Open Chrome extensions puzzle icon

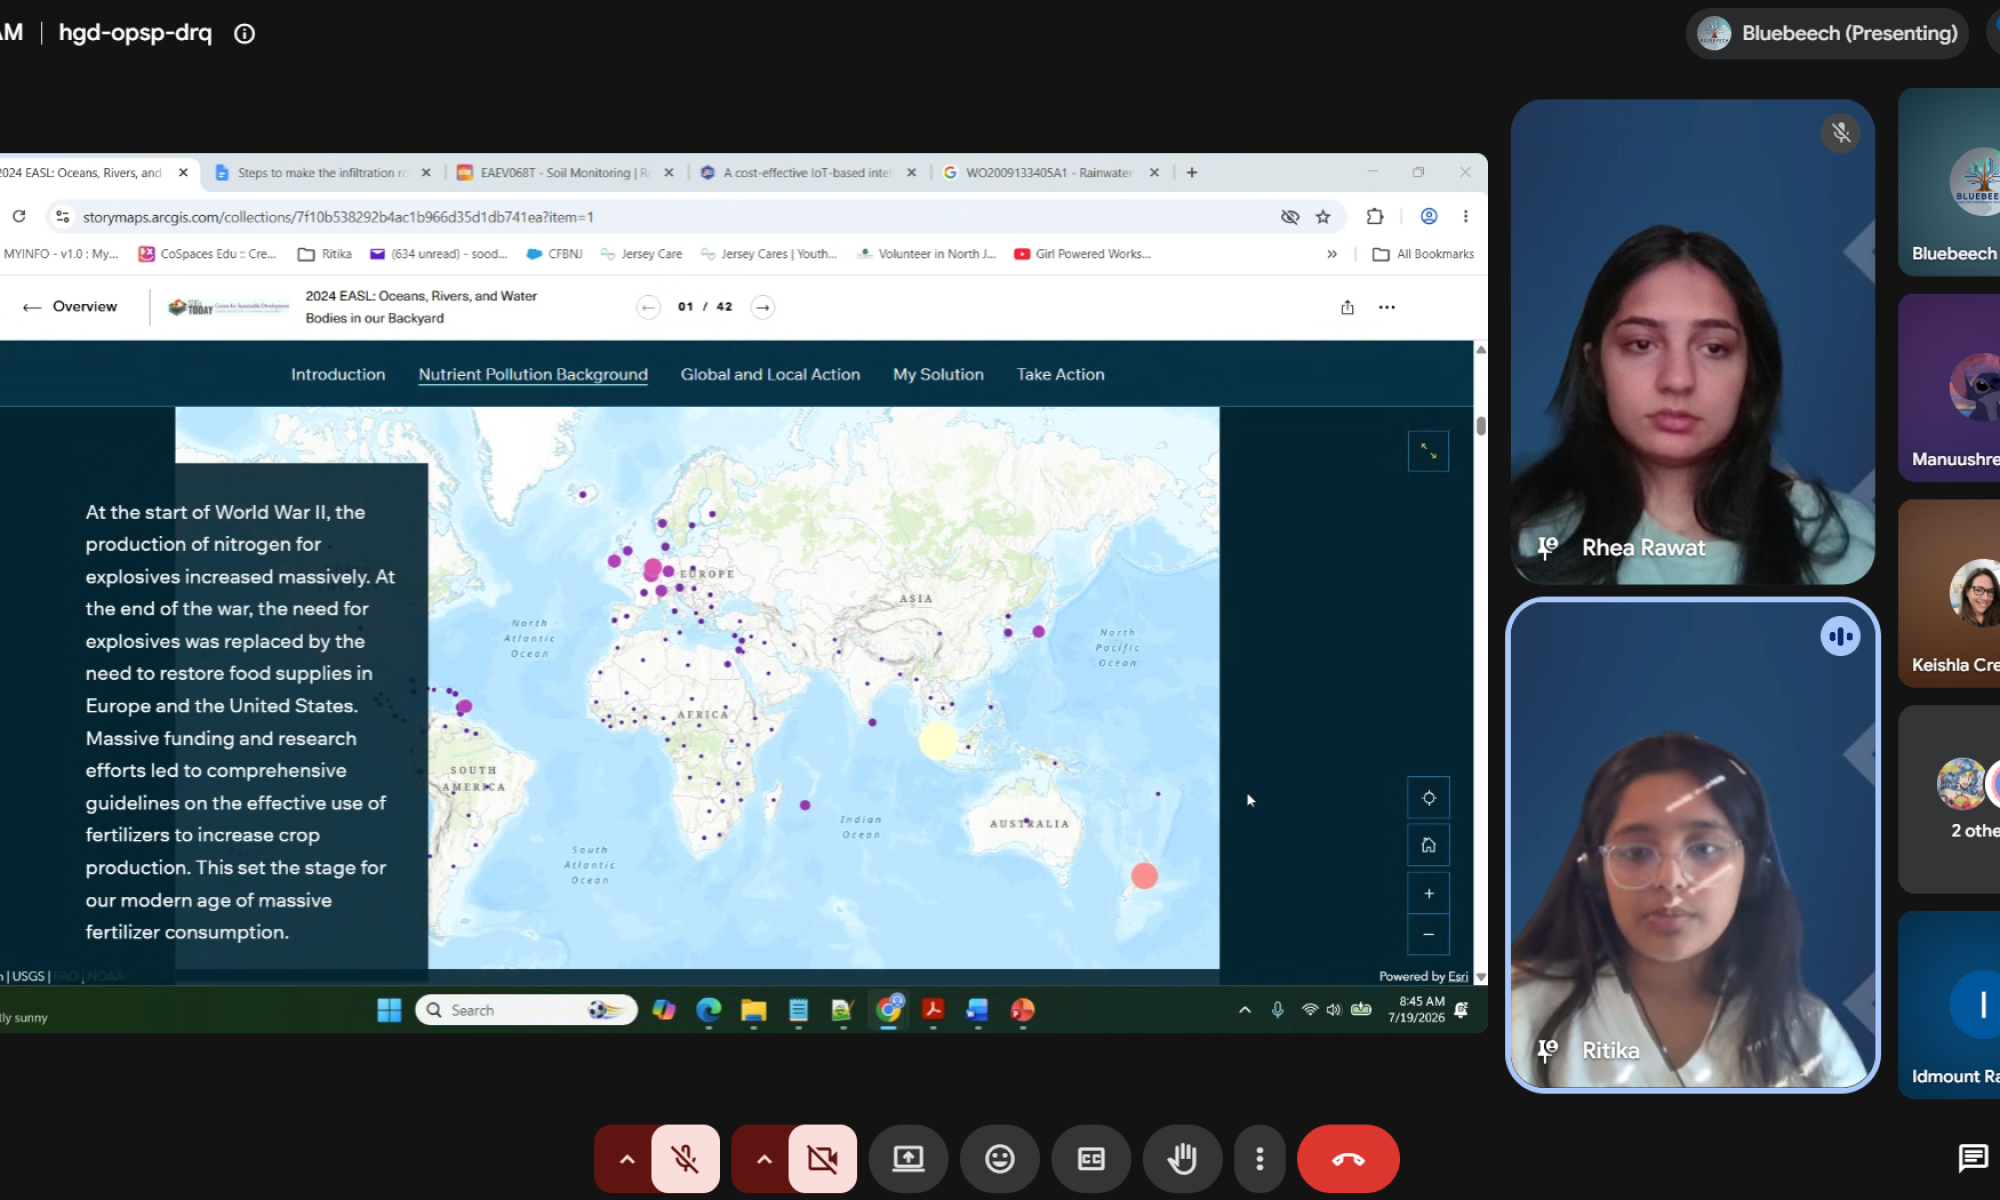[1375, 217]
